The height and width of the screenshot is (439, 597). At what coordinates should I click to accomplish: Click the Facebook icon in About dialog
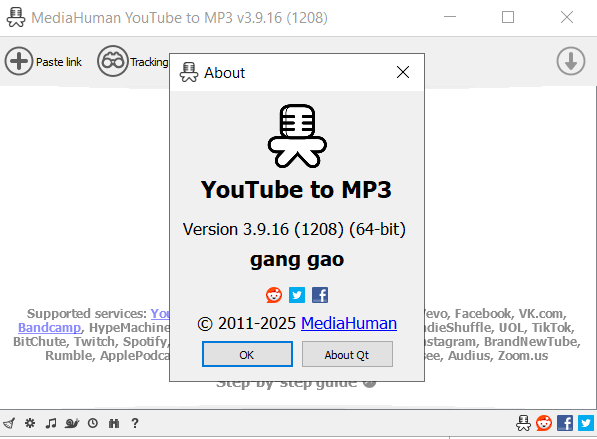pyautogui.click(x=320, y=295)
